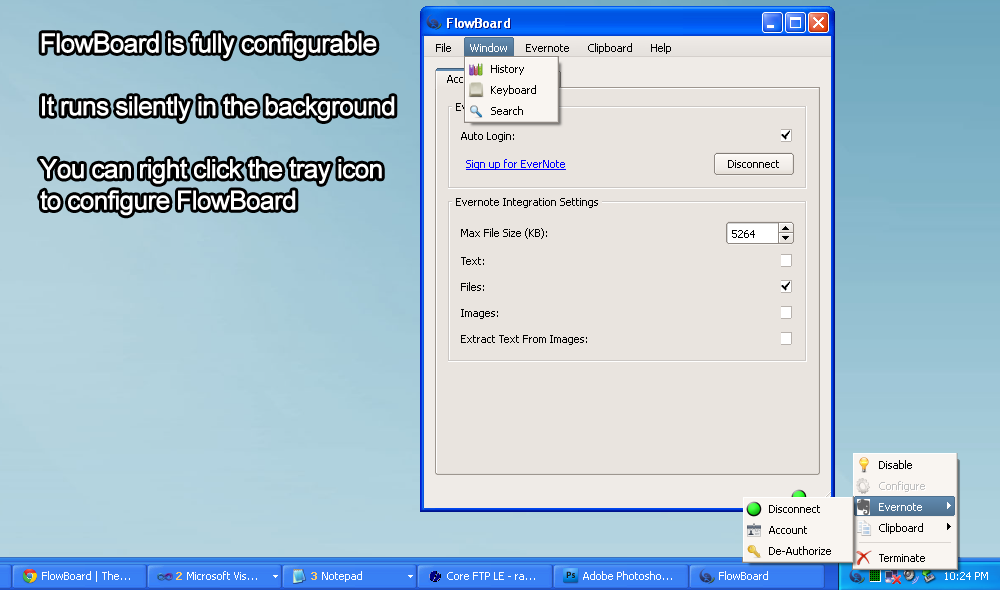
Task: Click the FlowBoard title bar icon
Action: (x=434, y=23)
